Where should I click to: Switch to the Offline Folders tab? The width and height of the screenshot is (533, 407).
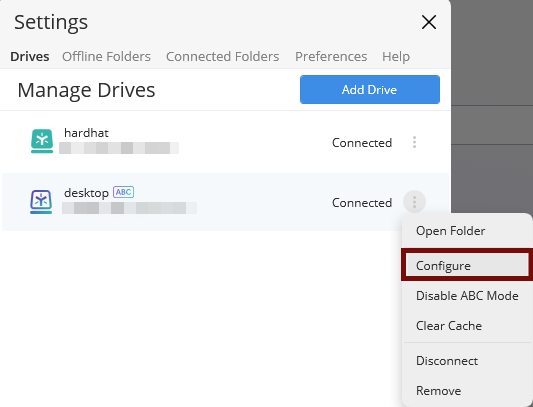pyautogui.click(x=106, y=56)
